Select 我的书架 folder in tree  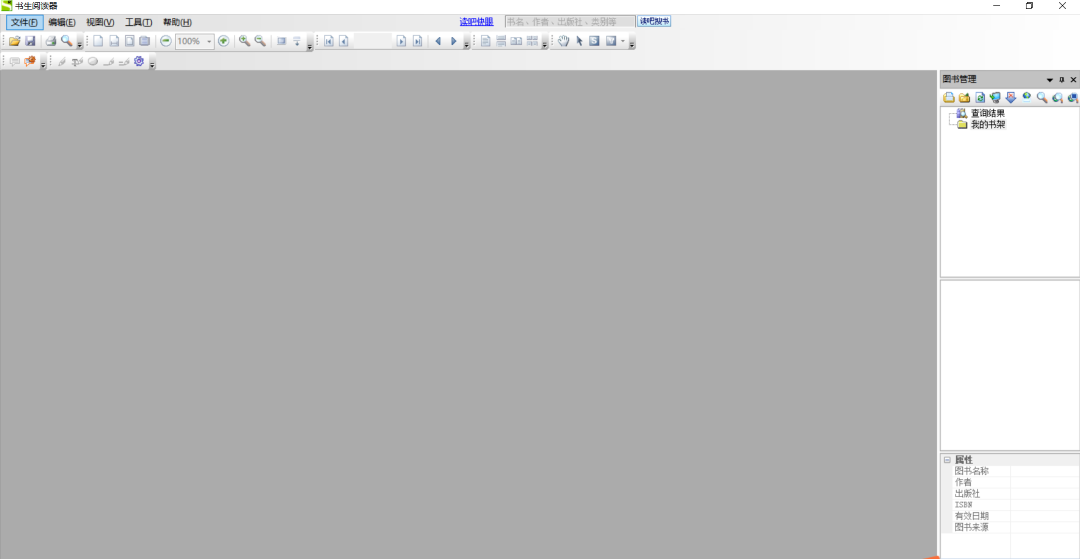coord(988,125)
